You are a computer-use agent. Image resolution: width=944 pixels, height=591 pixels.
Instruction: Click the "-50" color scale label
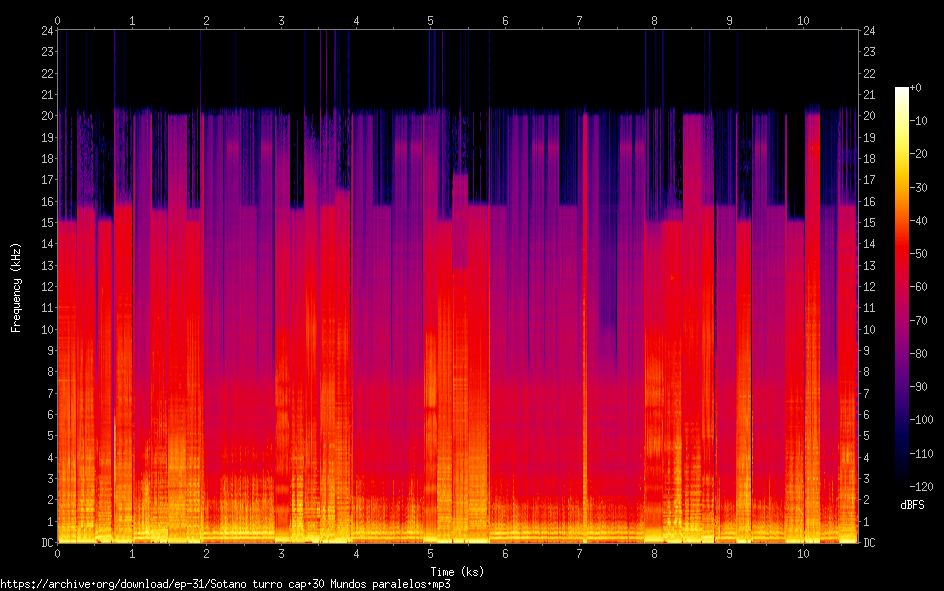tap(918, 254)
